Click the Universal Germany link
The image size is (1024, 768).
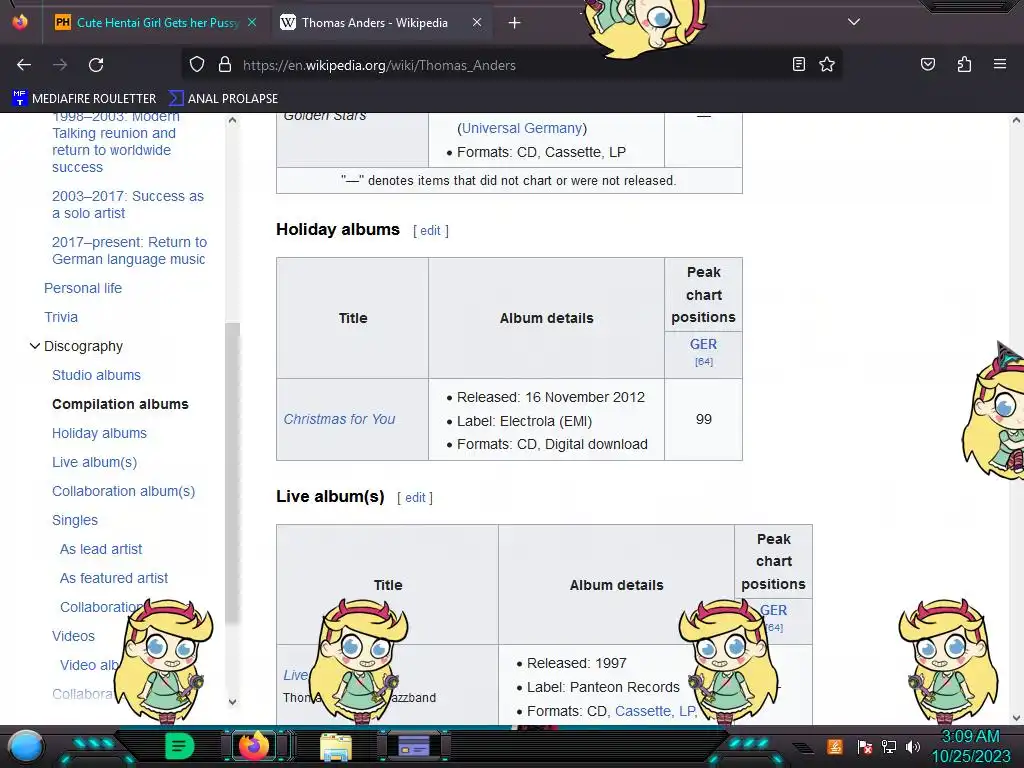(522, 128)
